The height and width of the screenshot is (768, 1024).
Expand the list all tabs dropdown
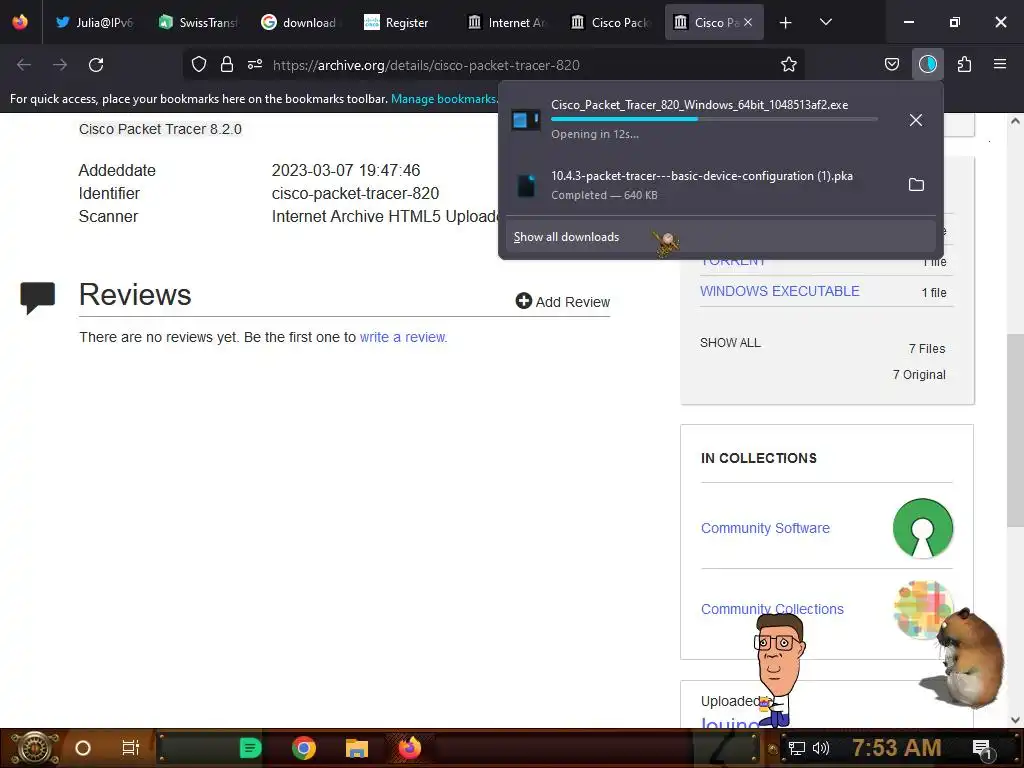pyautogui.click(x=825, y=22)
